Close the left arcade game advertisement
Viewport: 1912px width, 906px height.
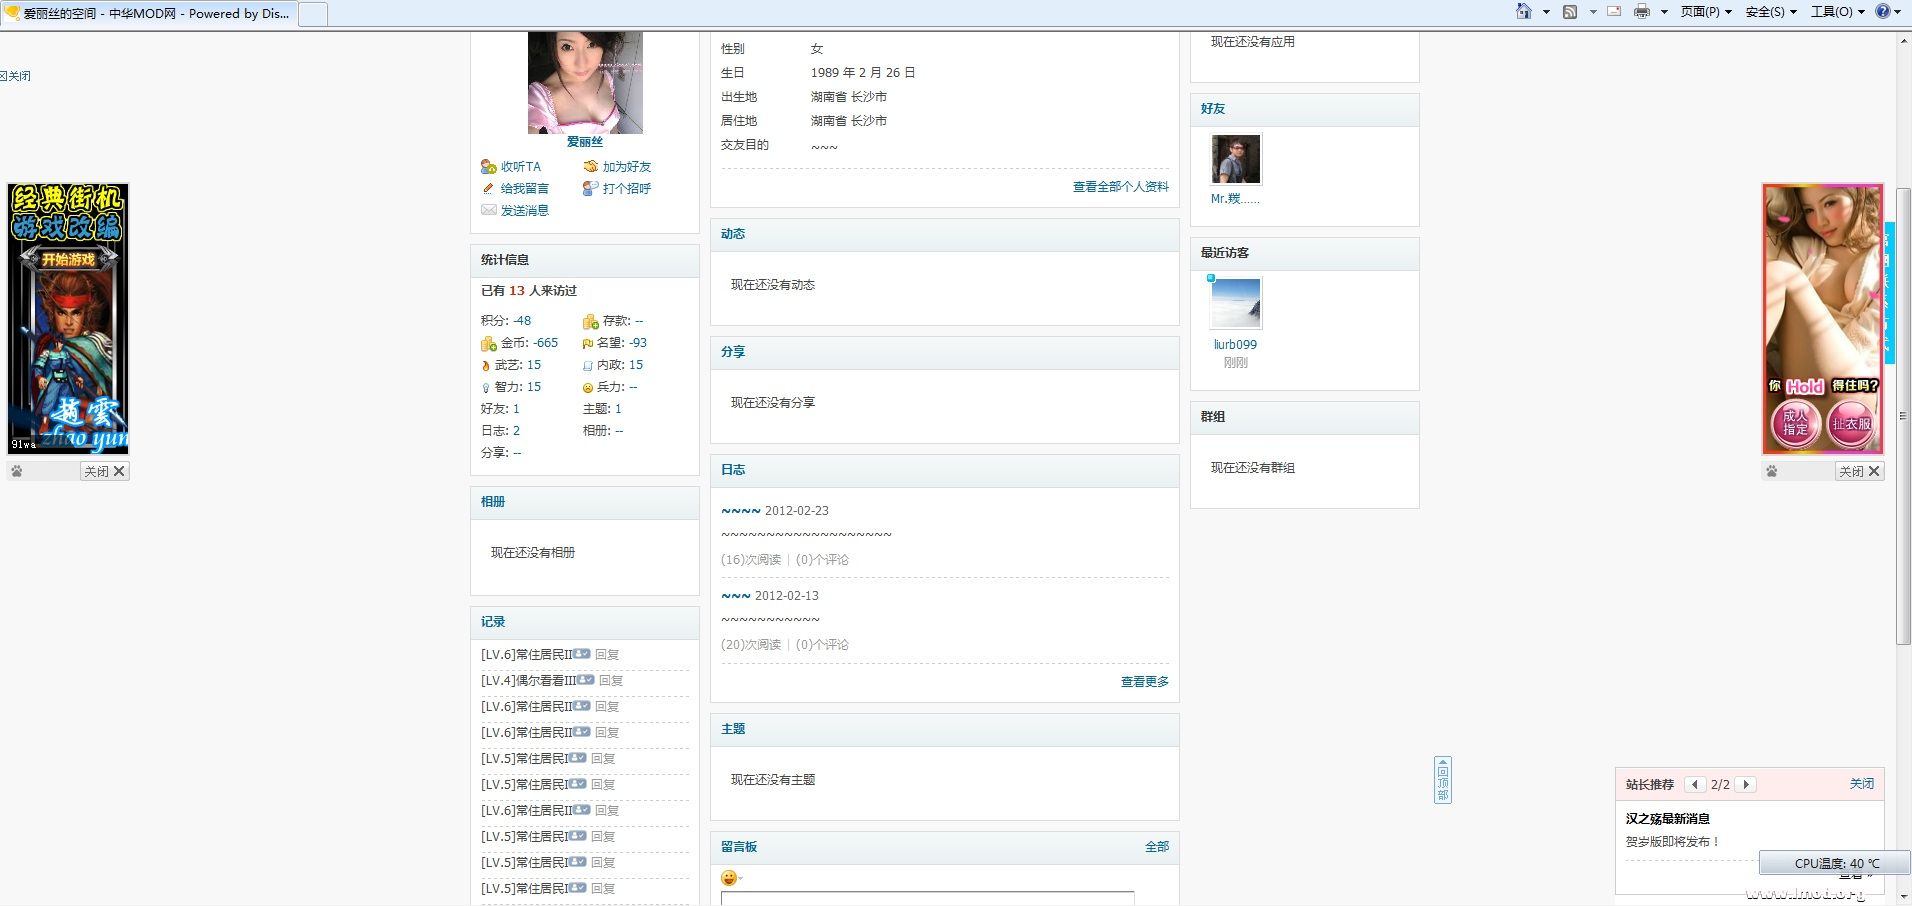105,471
